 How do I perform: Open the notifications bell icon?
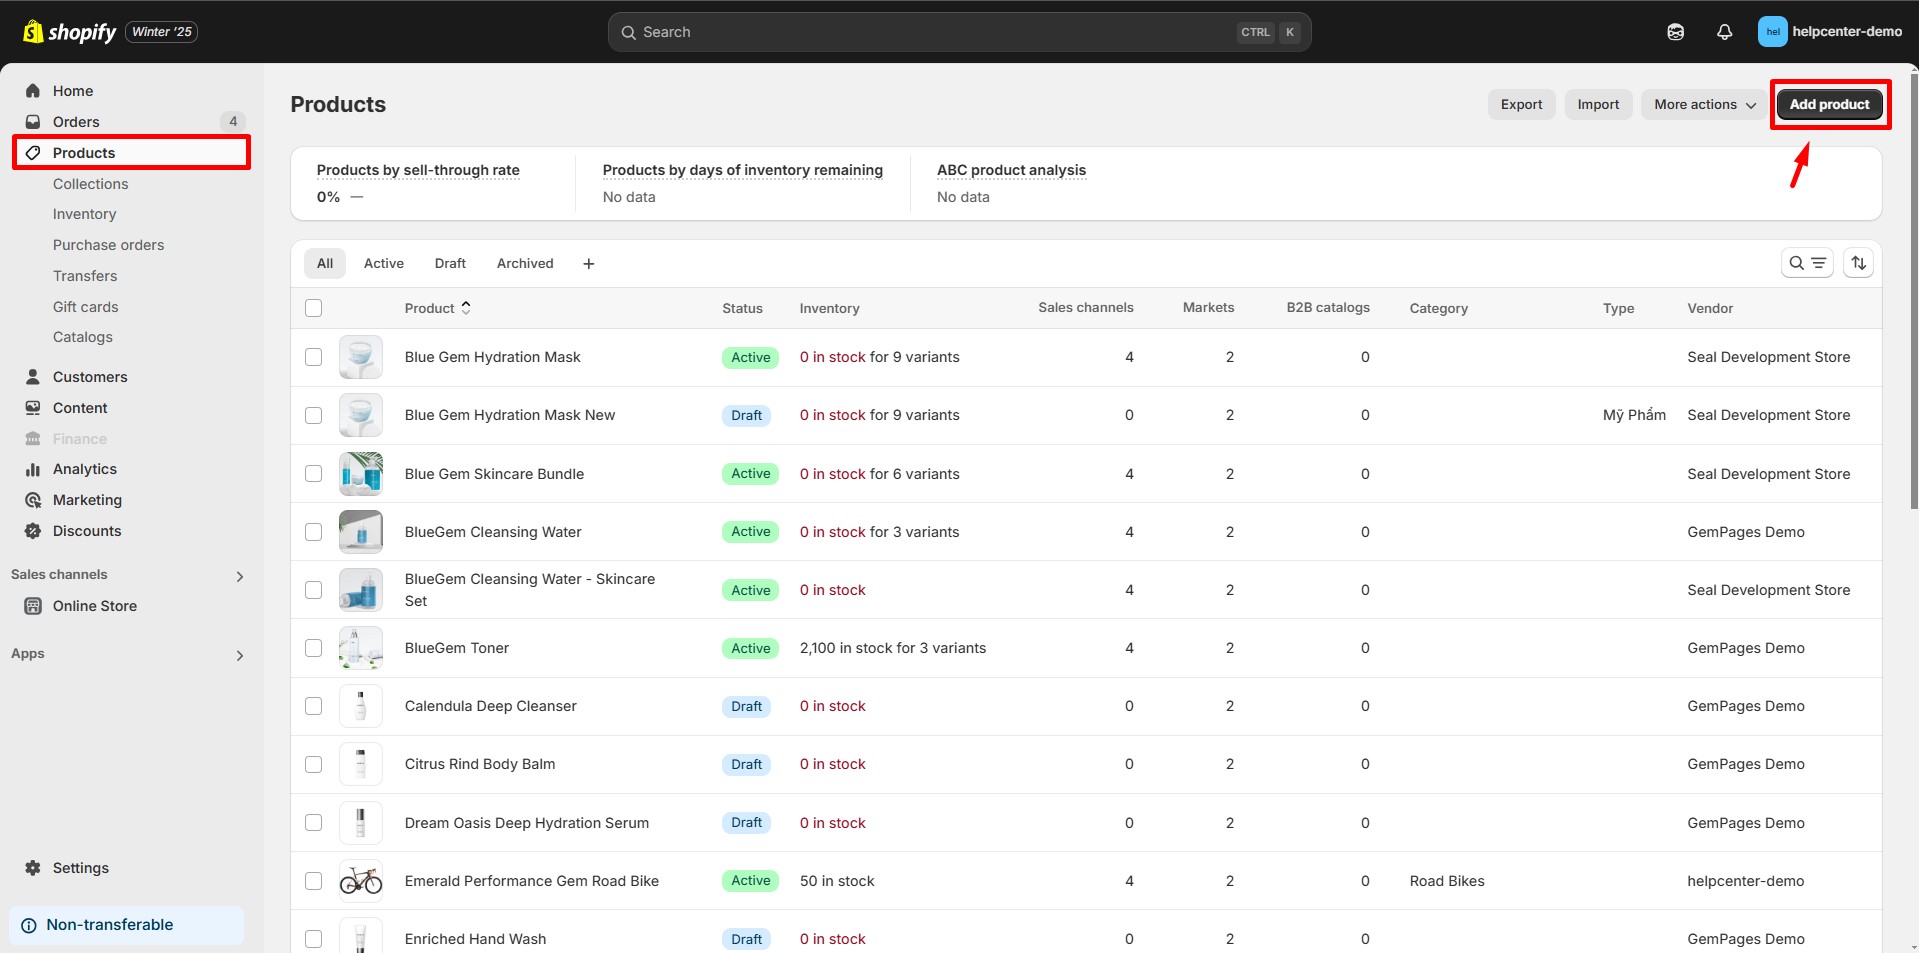1724,32
